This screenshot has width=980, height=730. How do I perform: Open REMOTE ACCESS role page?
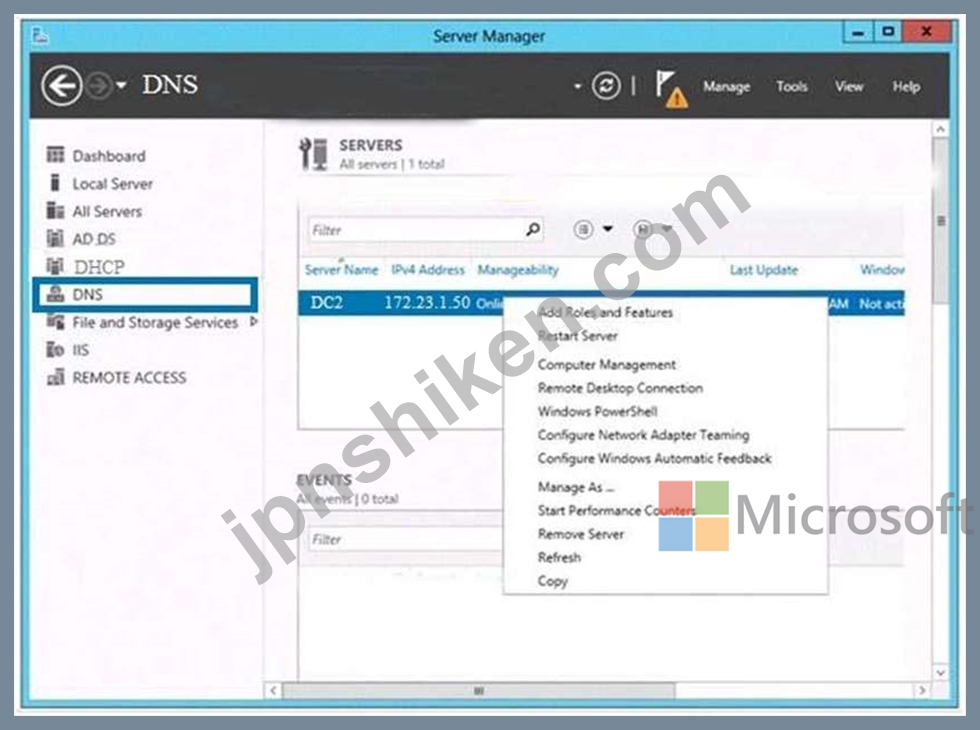click(129, 378)
